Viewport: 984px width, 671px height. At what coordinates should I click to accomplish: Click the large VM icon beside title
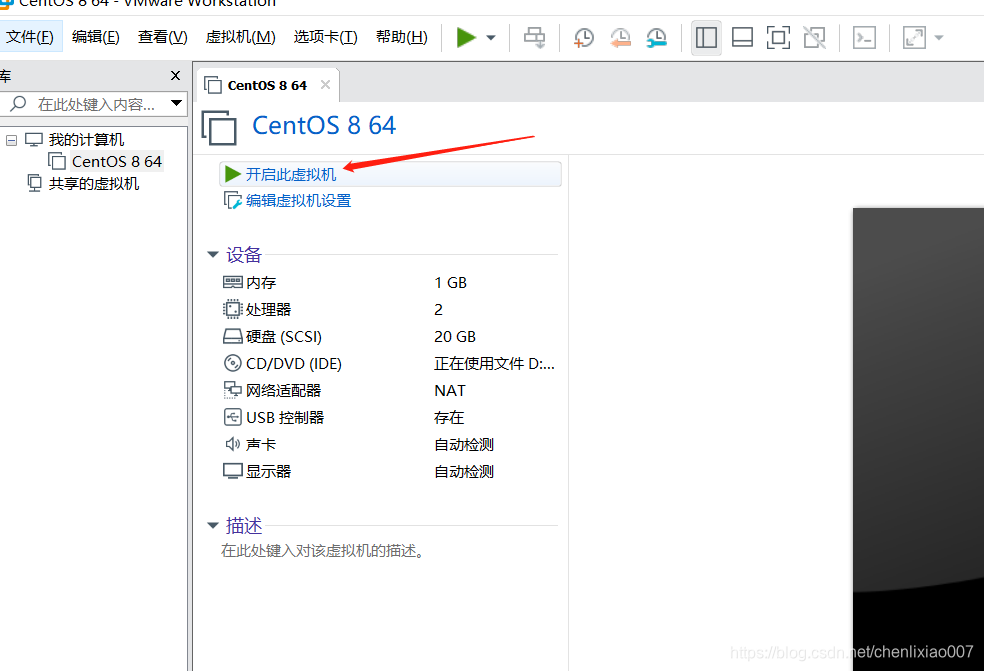coord(219,127)
